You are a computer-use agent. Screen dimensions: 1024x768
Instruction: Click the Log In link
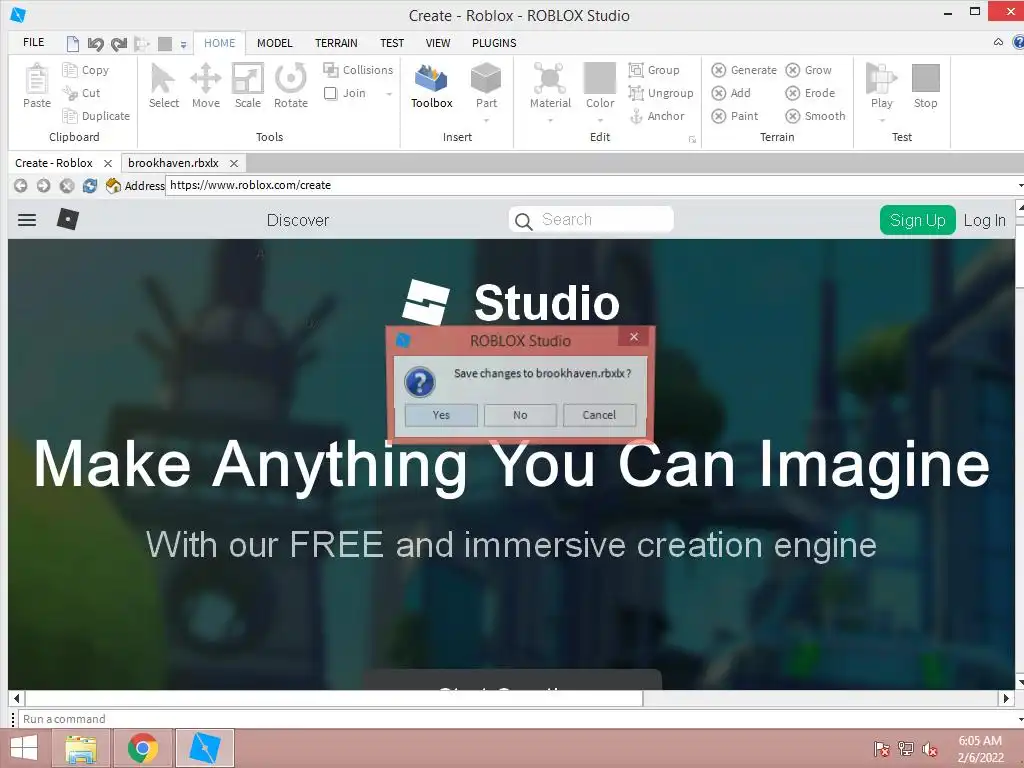click(x=984, y=220)
